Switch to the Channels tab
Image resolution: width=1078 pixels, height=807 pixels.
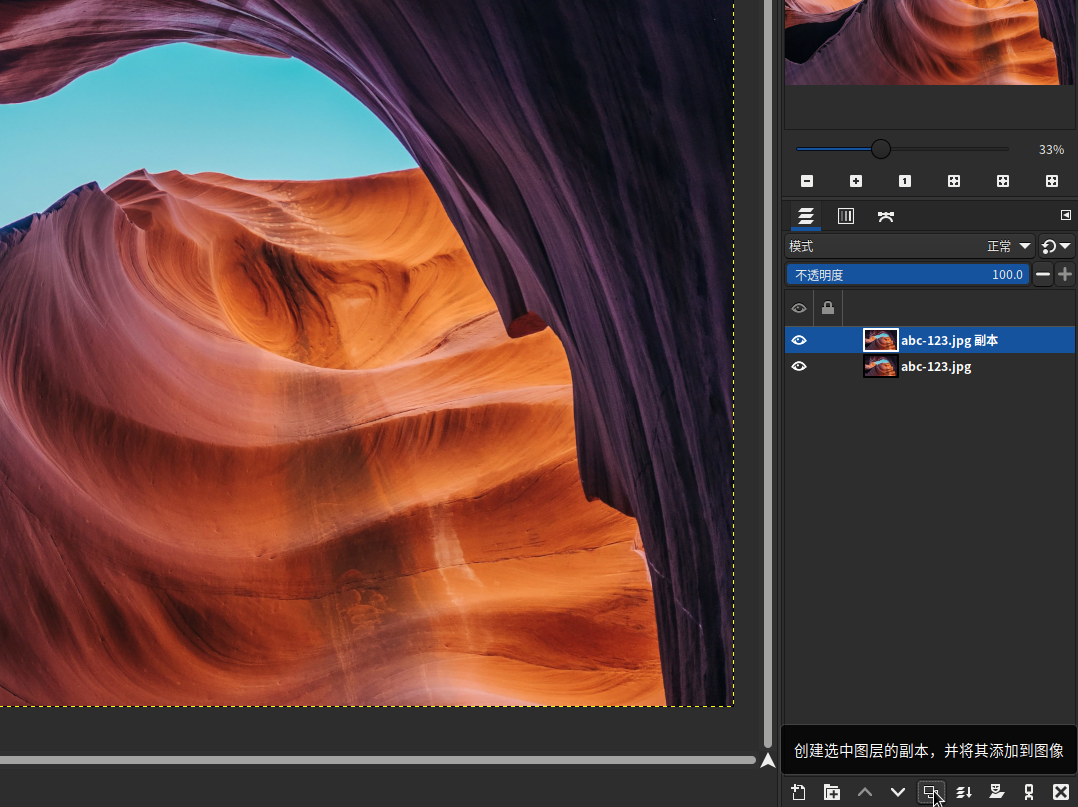(x=845, y=216)
